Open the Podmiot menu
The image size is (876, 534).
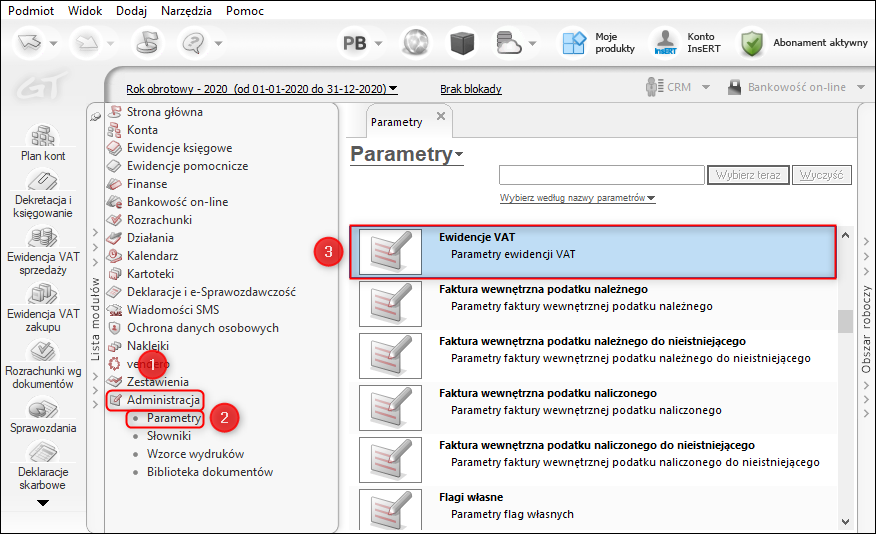(31, 11)
